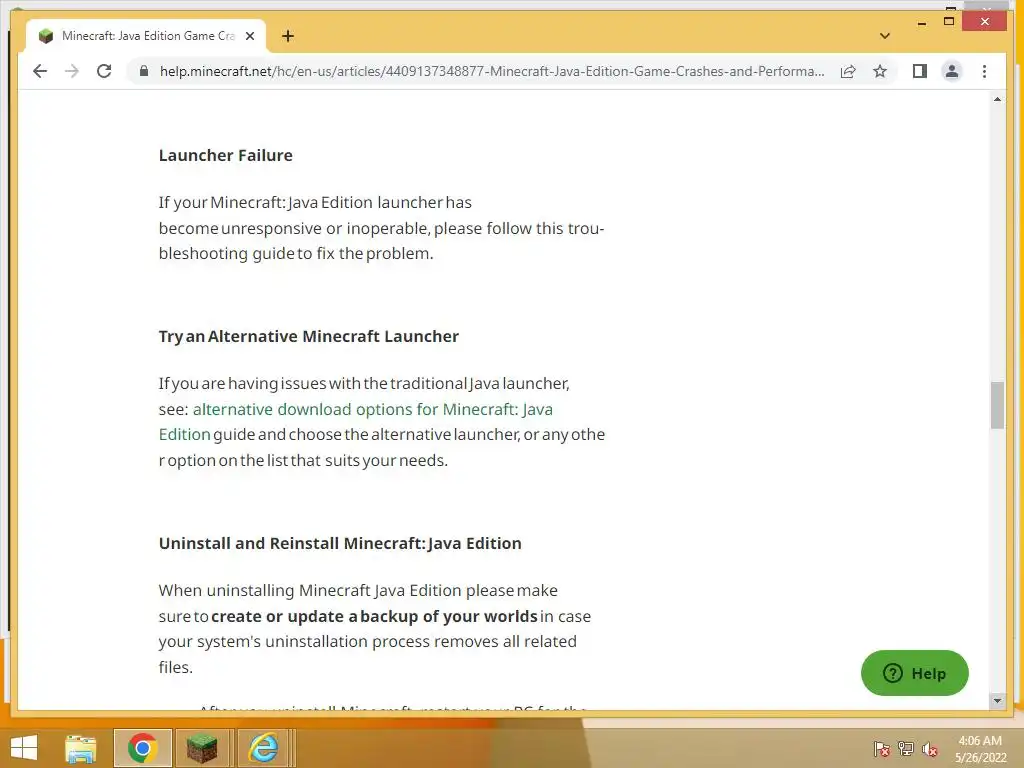This screenshot has width=1024, height=768.
Task: Select the Minecraft: Java Edition Game Crashes tab
Action: (146, 36)
